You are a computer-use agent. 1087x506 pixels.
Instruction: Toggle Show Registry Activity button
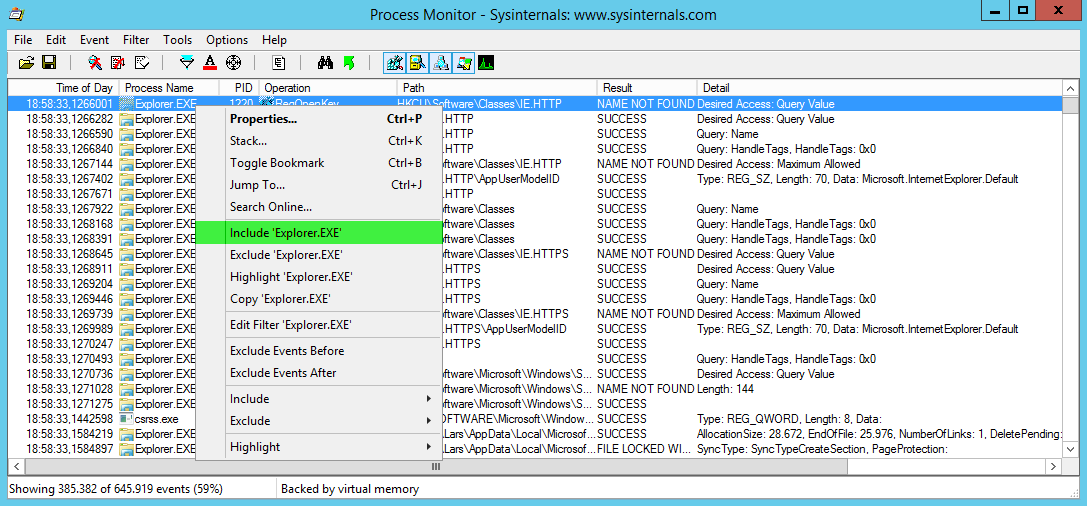click(x=395, y=63)
